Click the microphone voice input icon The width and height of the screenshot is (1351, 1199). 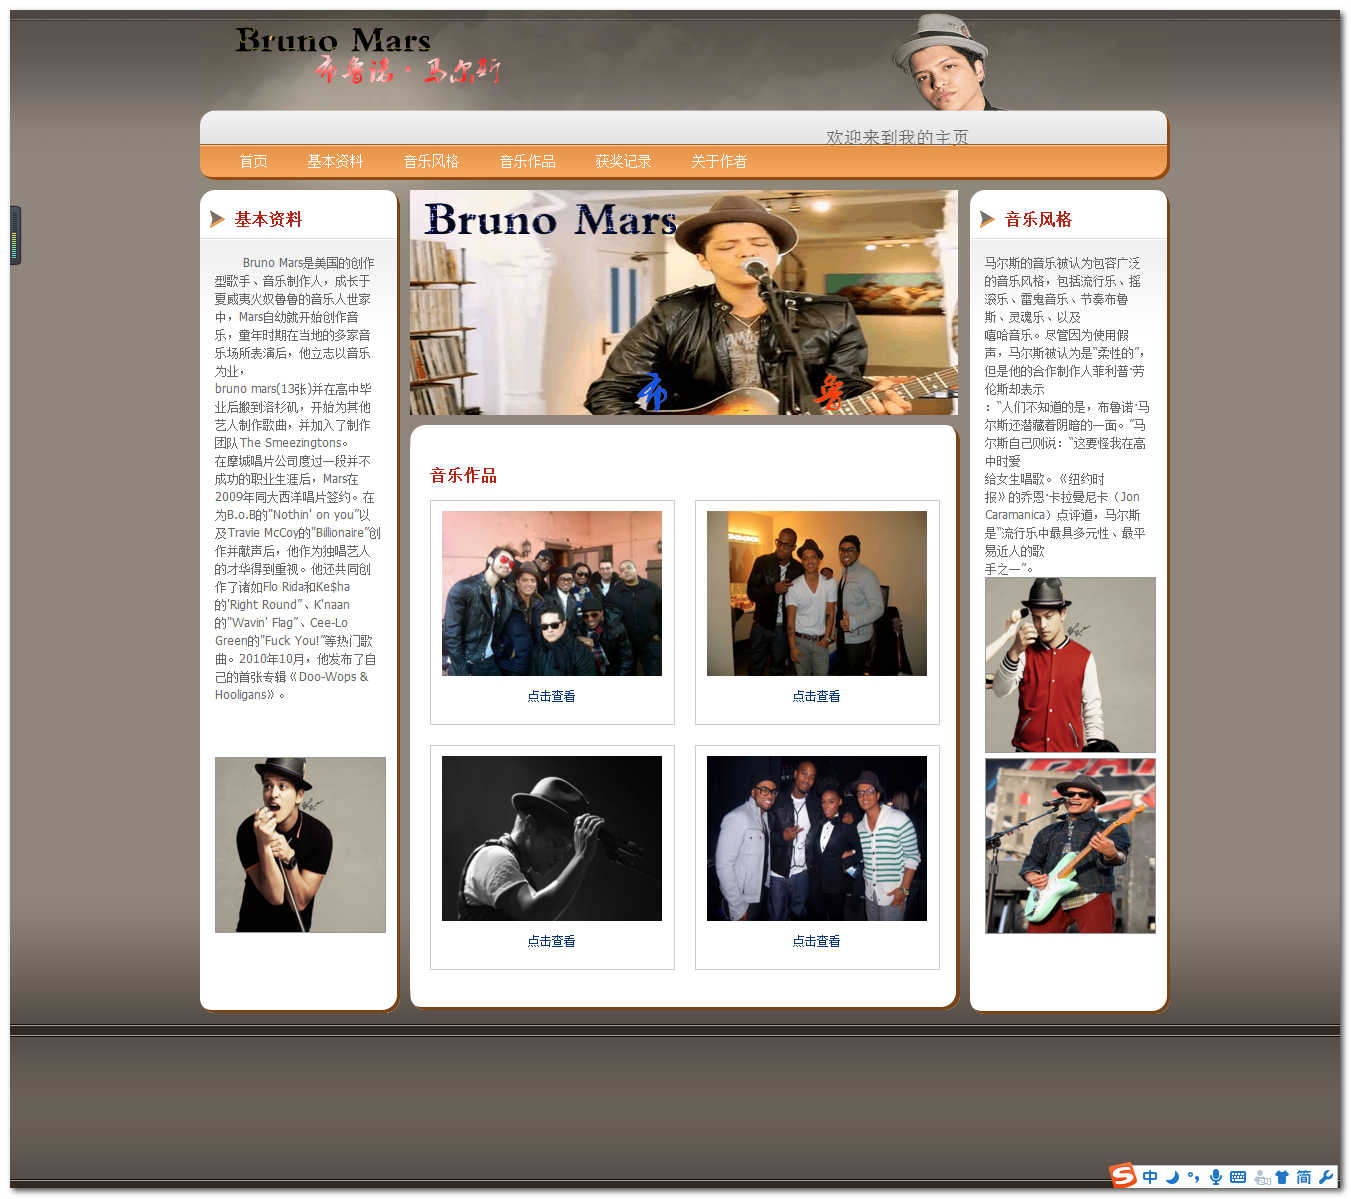(x=1216, y=1177)
